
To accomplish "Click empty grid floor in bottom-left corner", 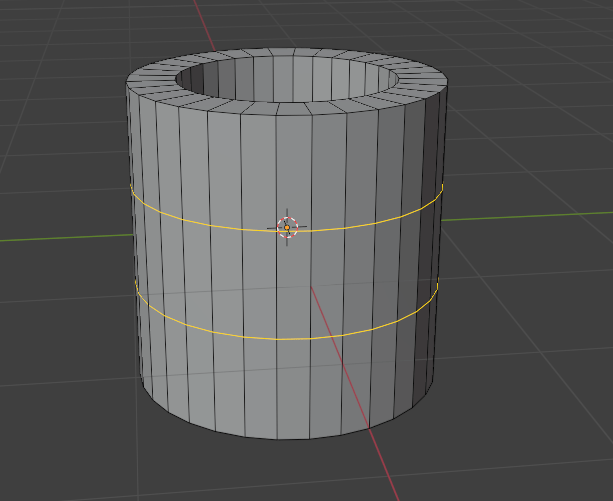I will pos(50,450).
